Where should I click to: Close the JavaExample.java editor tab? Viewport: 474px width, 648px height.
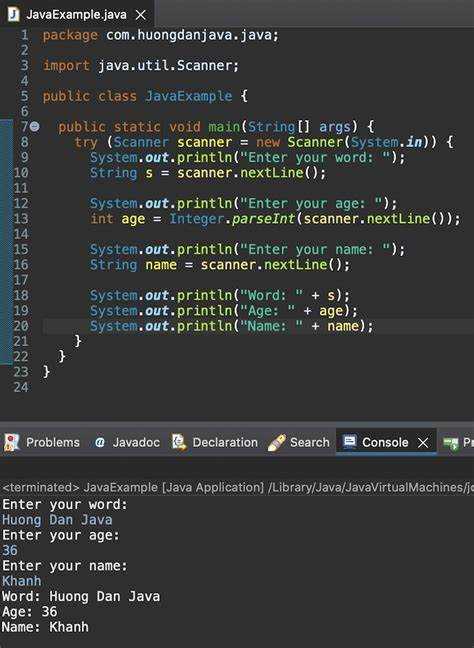coord(141,15)
